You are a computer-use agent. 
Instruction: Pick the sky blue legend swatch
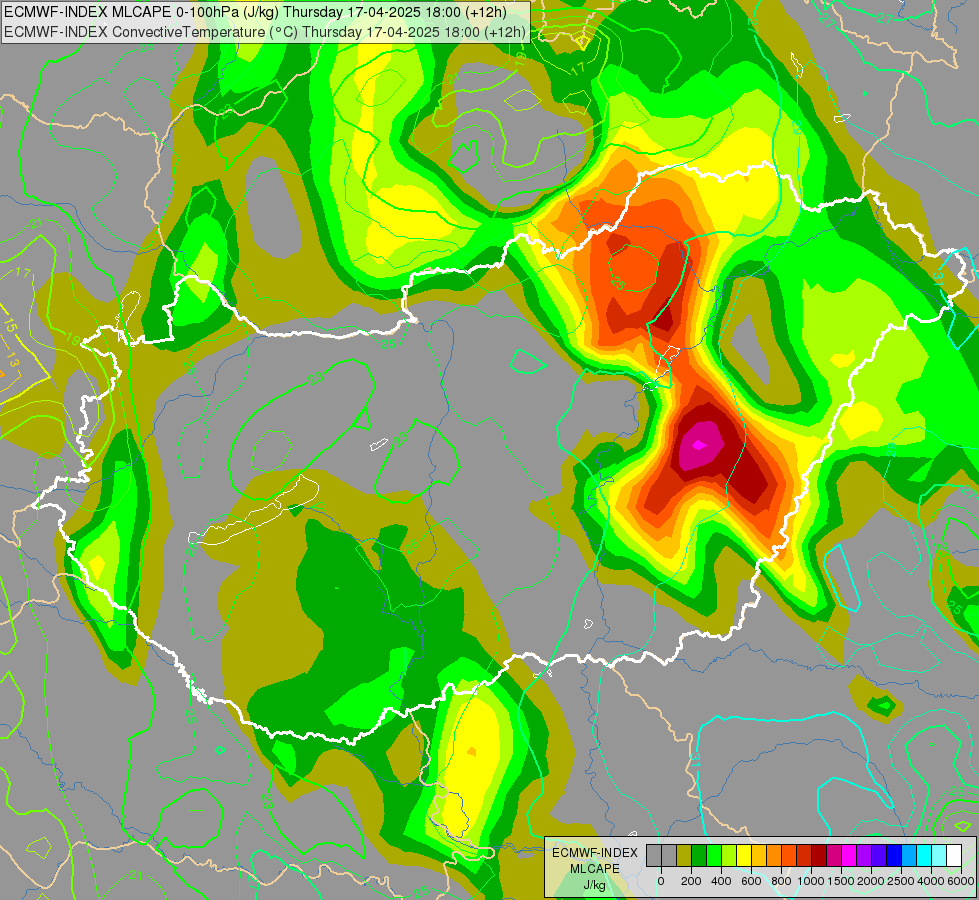click(909, 855)
